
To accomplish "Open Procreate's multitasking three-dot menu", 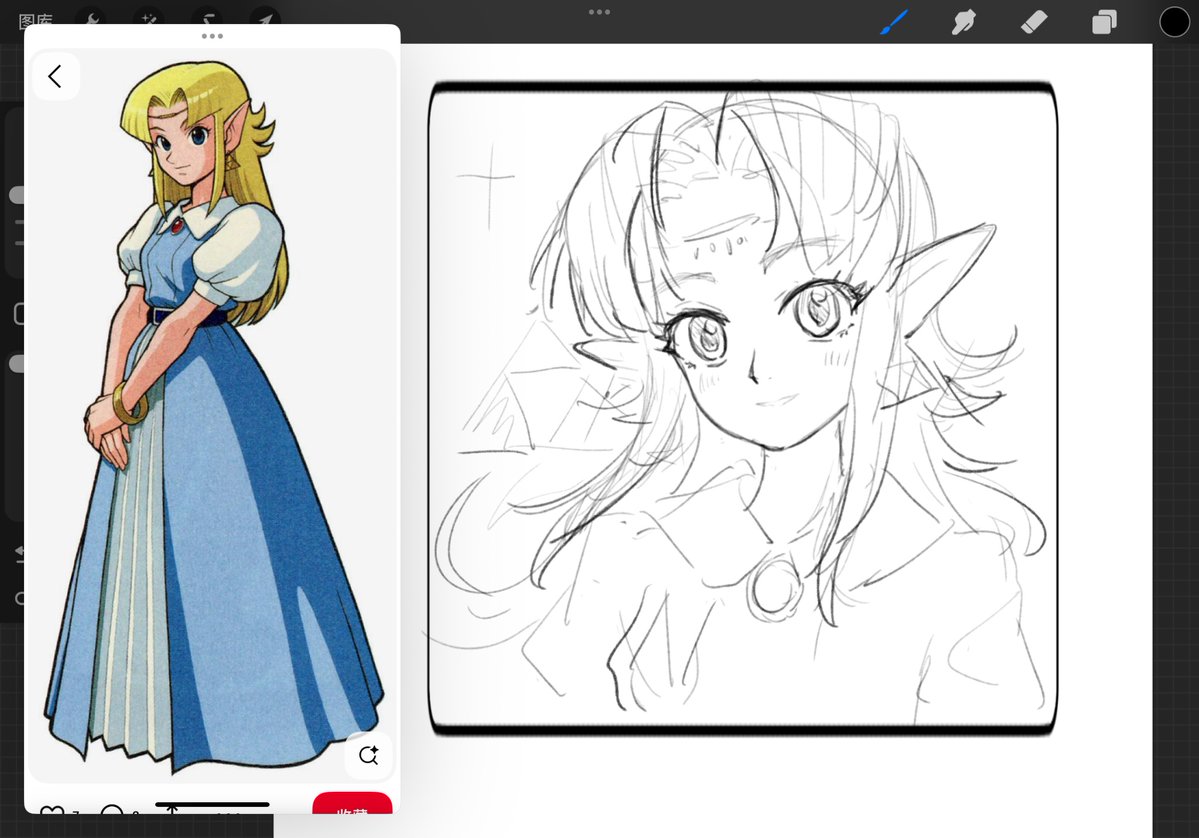I will coord(600,12).
